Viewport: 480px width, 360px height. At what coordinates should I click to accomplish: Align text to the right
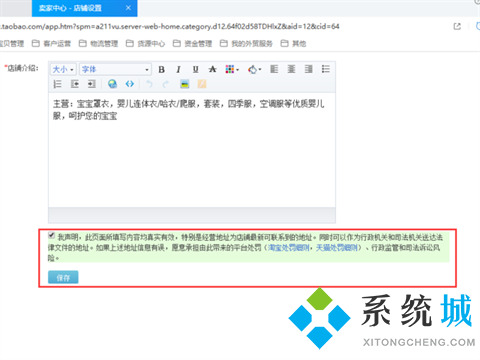pos(309,69)
